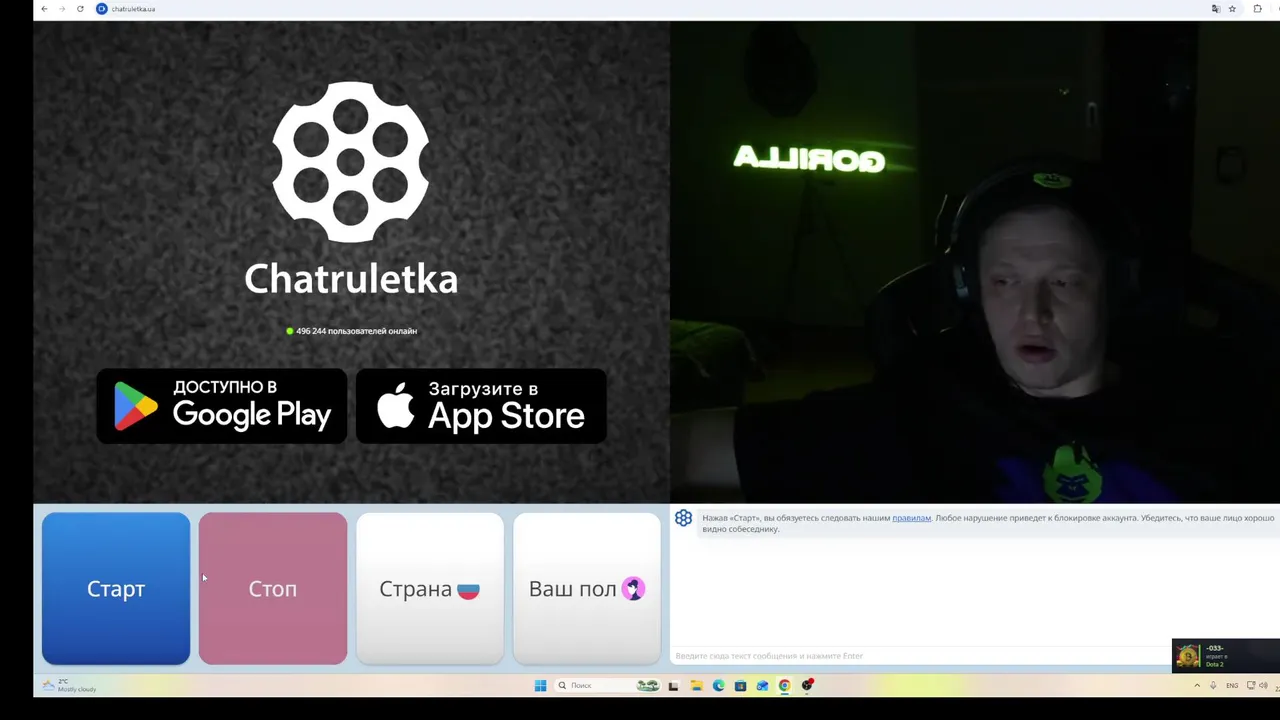Image resolution: width=1280 pixels, height=720 pixels.
Task: Focus the chat message input field
Action: pyautogui.click(x=920, y=656)
